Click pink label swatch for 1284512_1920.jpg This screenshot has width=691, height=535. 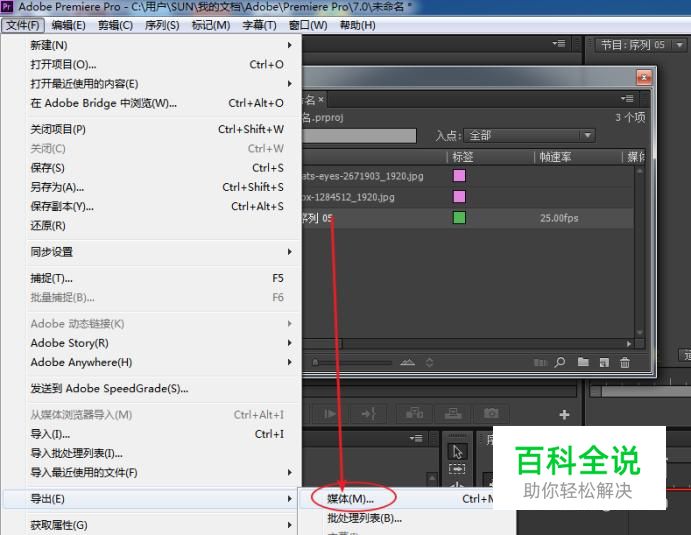click(459, 196)
